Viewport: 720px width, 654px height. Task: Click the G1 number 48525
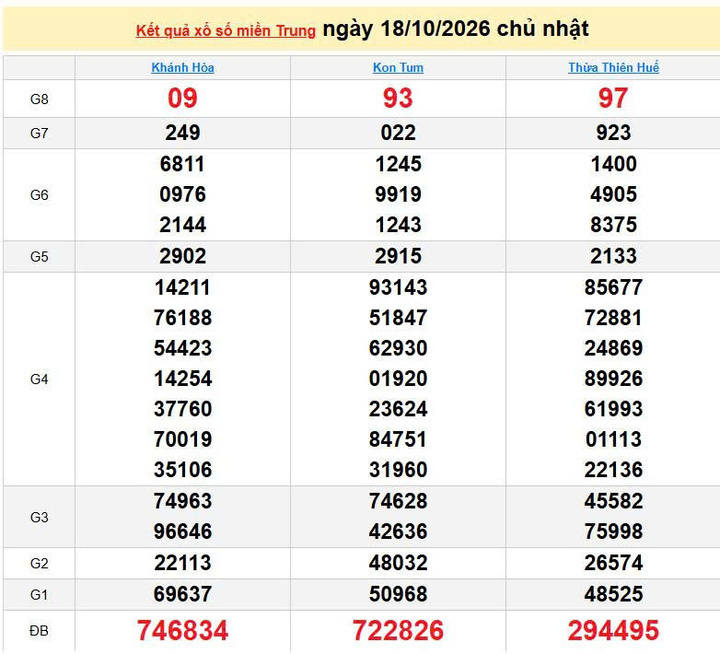click(613, 594)
